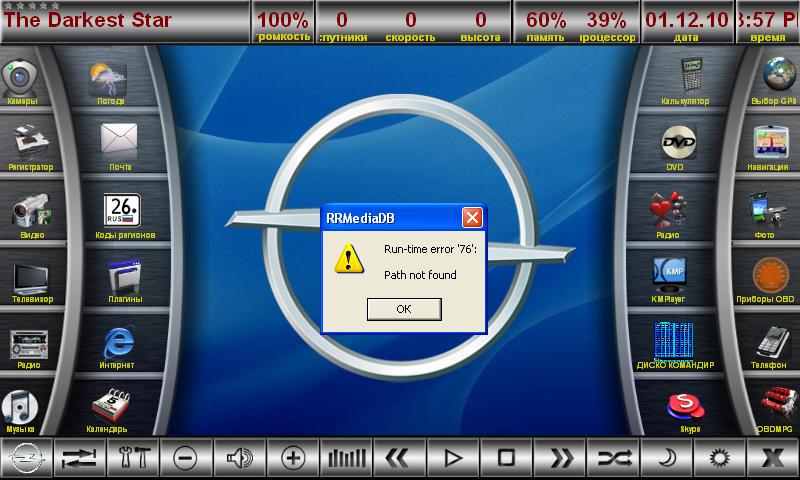This screenshot has height=480, width=800.
Task: Click the 39% процессор CPU indicator
Action: [607, 26]
